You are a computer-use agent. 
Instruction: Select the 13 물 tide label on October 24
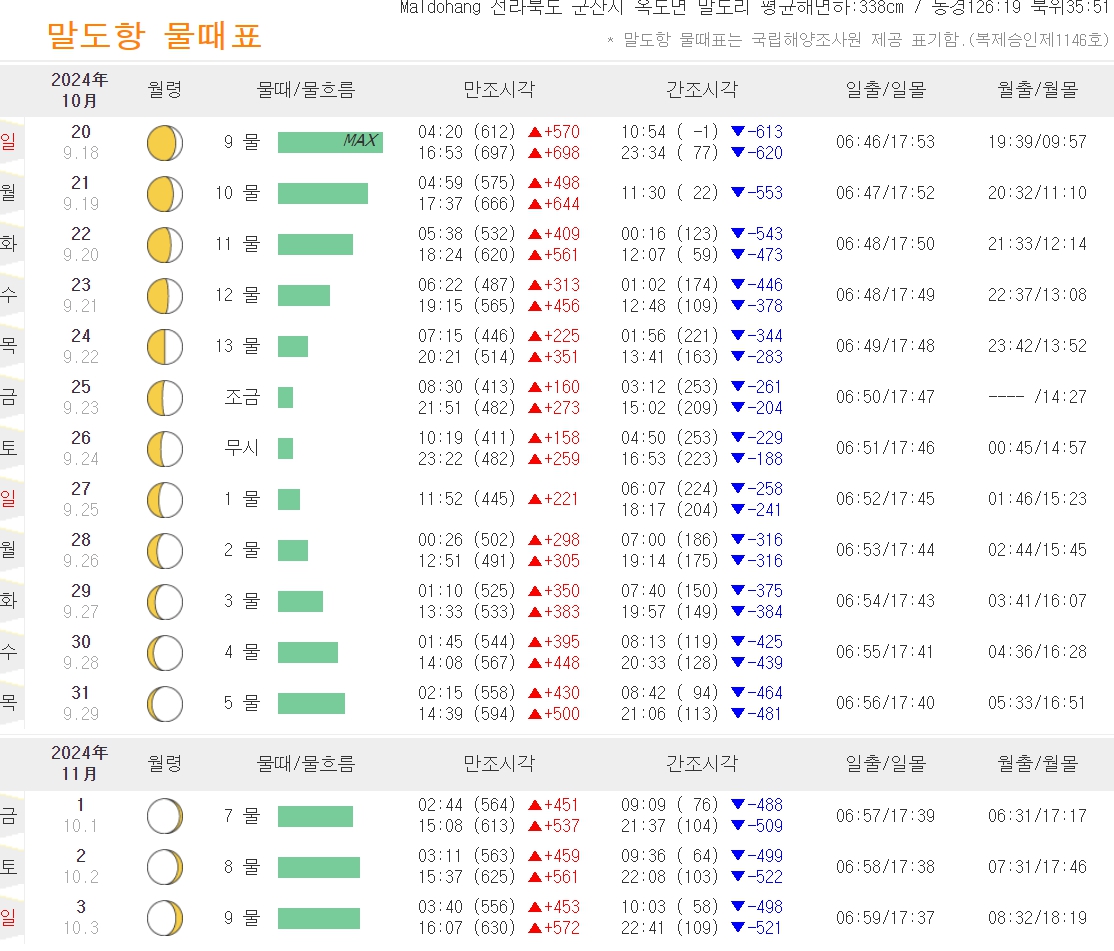(x=237, y=346)
